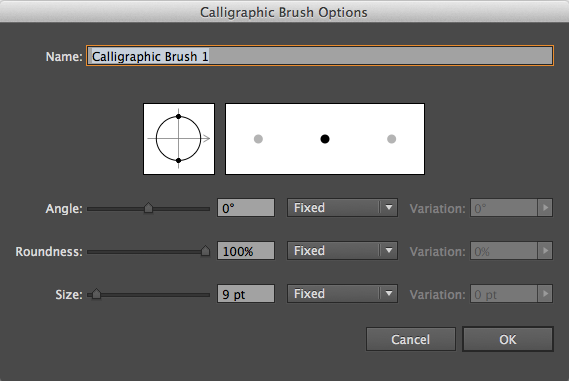This screenshot has height=381, width=569.
Task: Click the left gray variation sample dot
Action: (x=258, y=139)
